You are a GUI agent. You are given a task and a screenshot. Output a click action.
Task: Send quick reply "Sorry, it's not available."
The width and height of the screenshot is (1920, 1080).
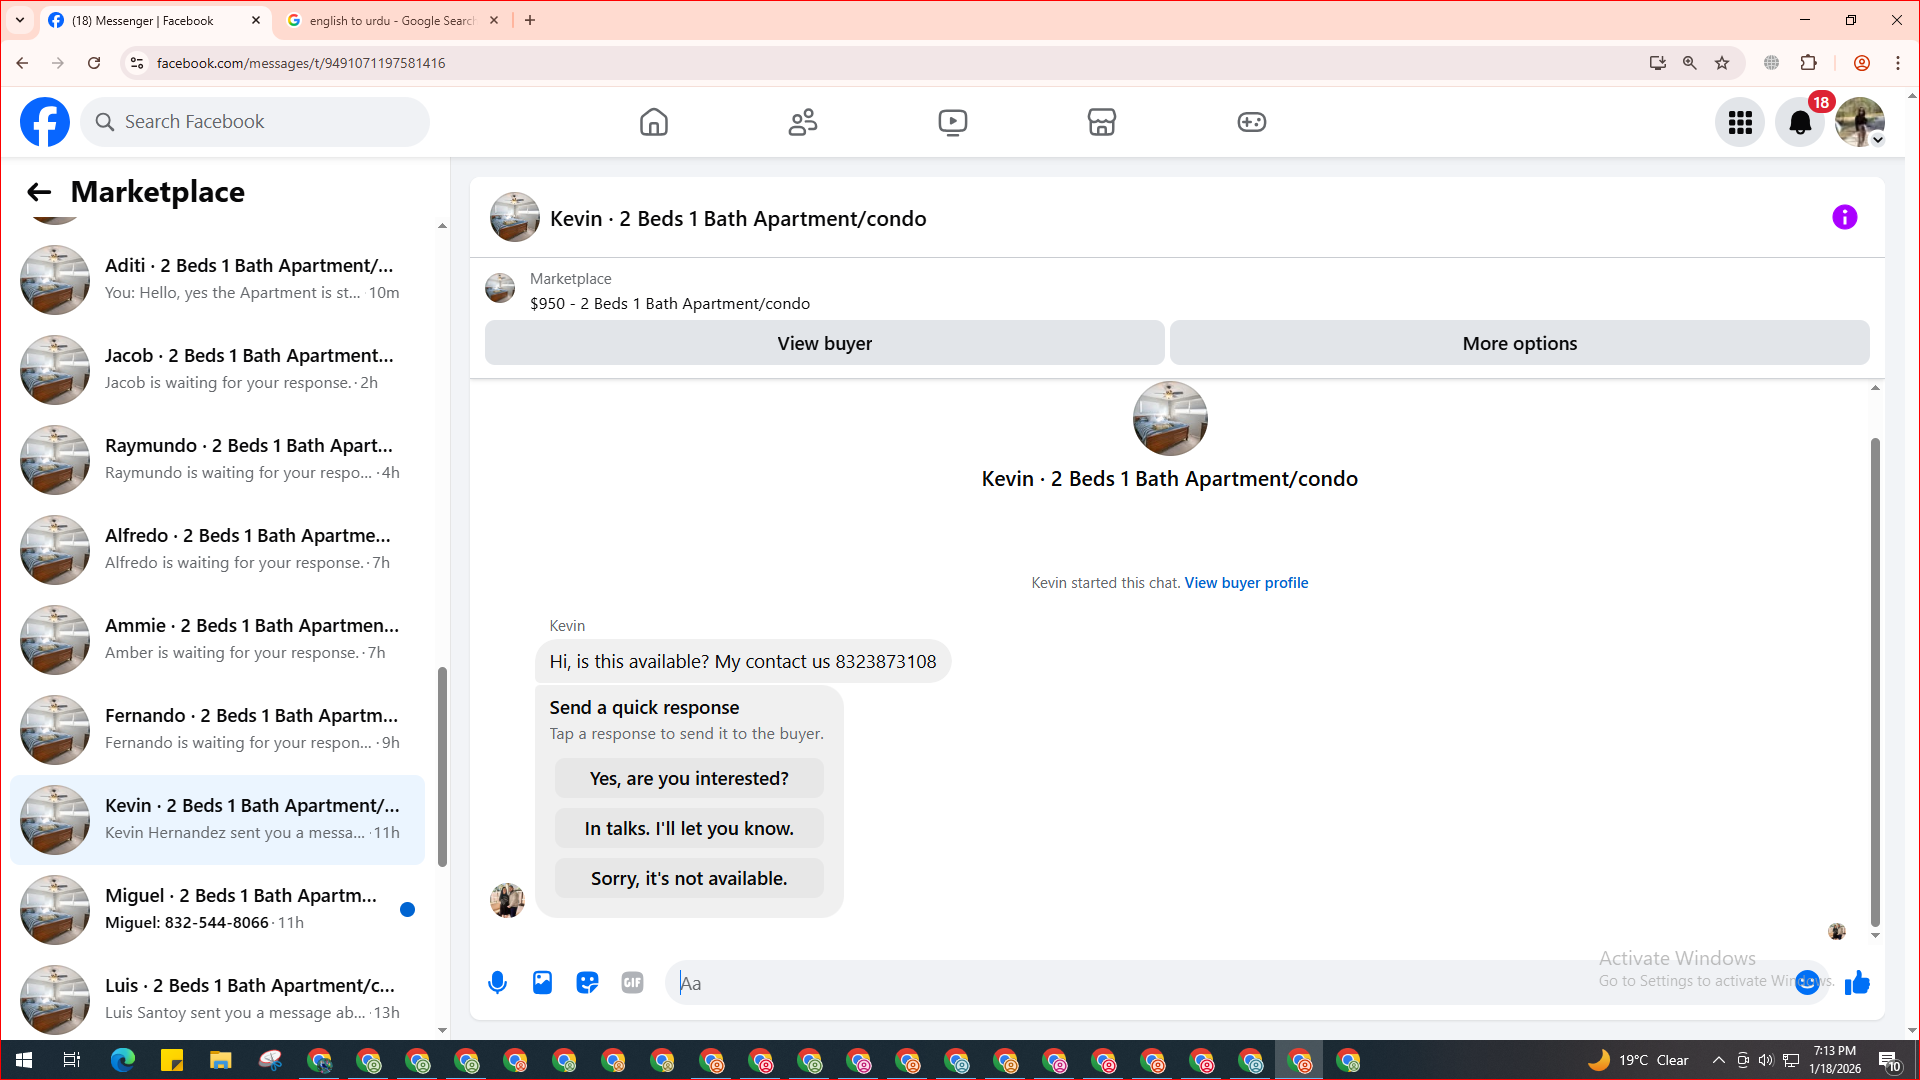[689, 878]
